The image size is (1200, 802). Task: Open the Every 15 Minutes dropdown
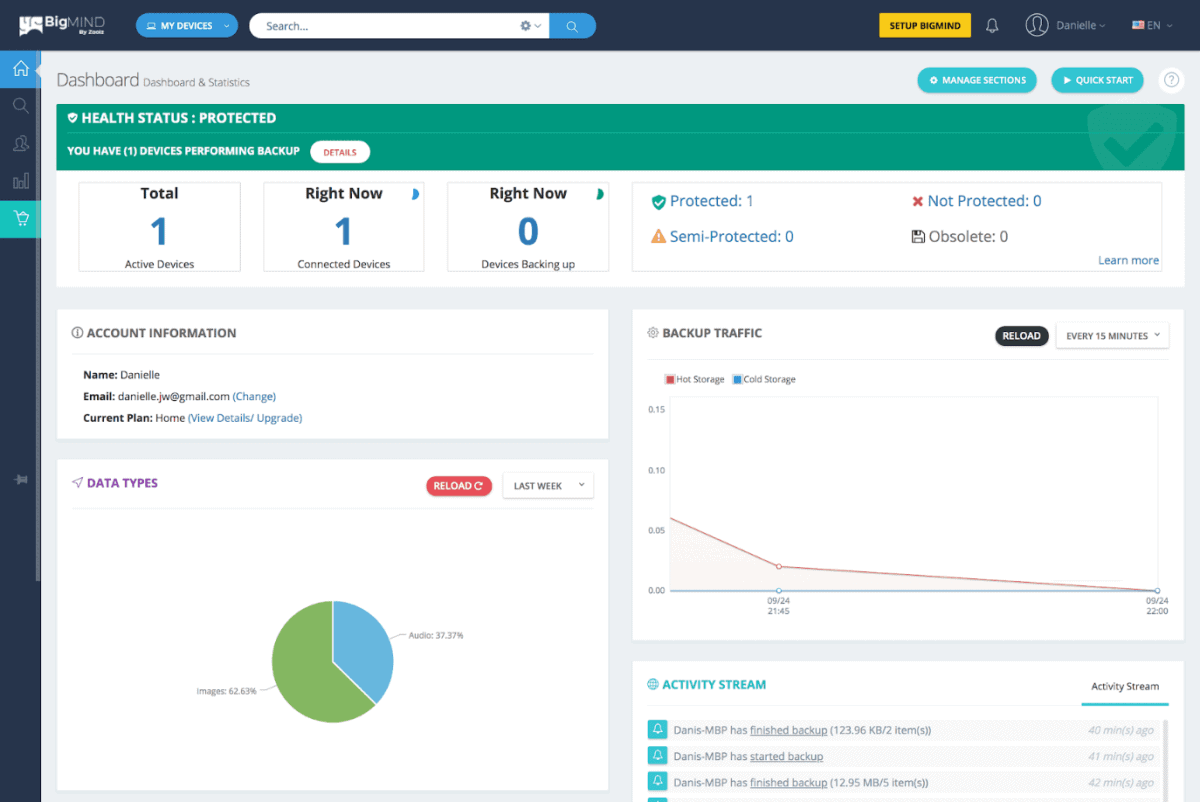[x=1112, y=336]
